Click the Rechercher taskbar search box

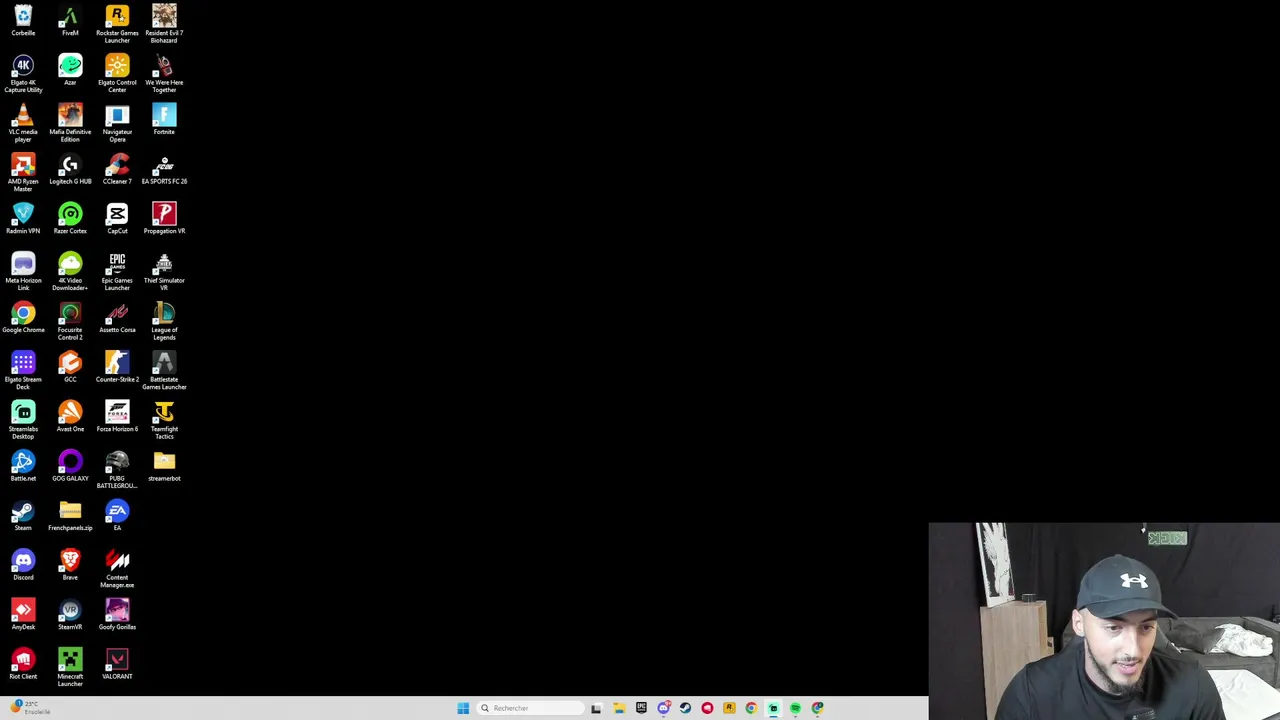(x=528, y=708)
